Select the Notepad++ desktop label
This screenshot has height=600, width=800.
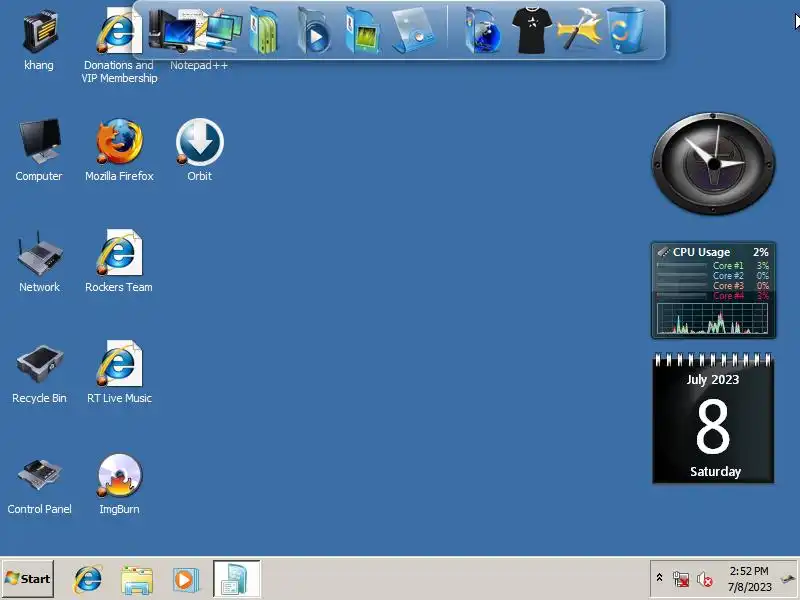199,65
